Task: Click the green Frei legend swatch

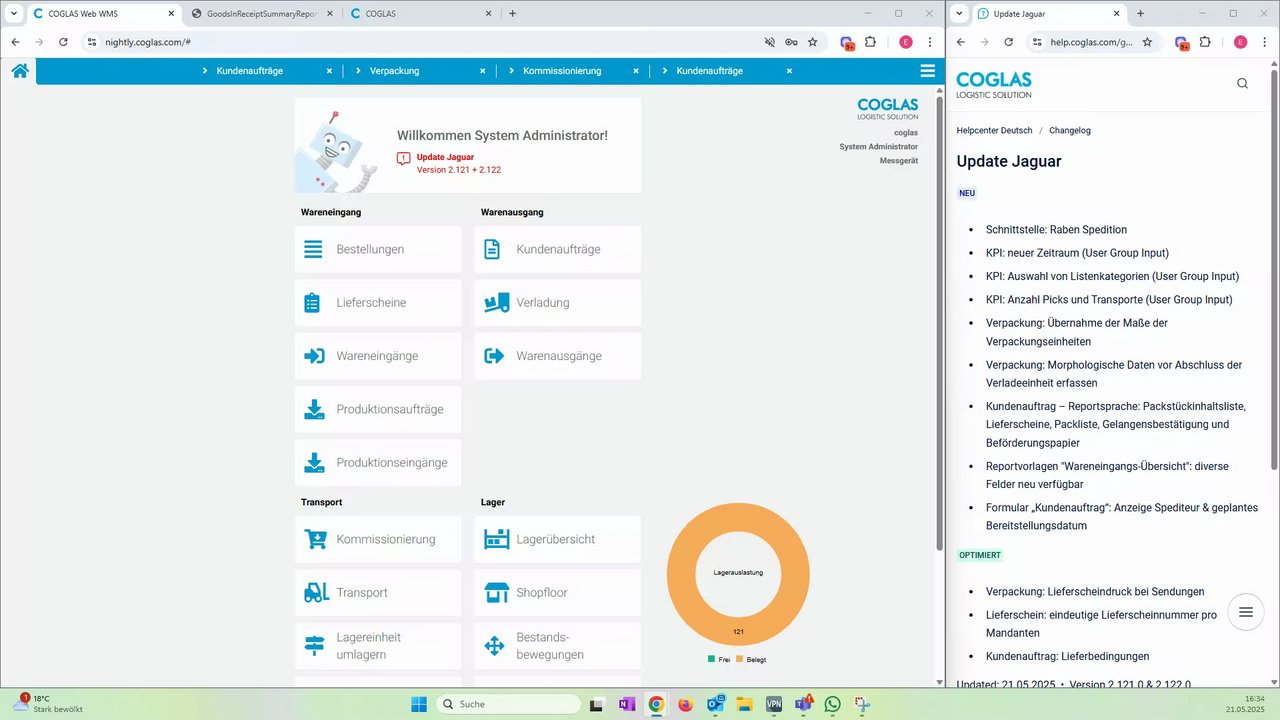Action: 711,659
